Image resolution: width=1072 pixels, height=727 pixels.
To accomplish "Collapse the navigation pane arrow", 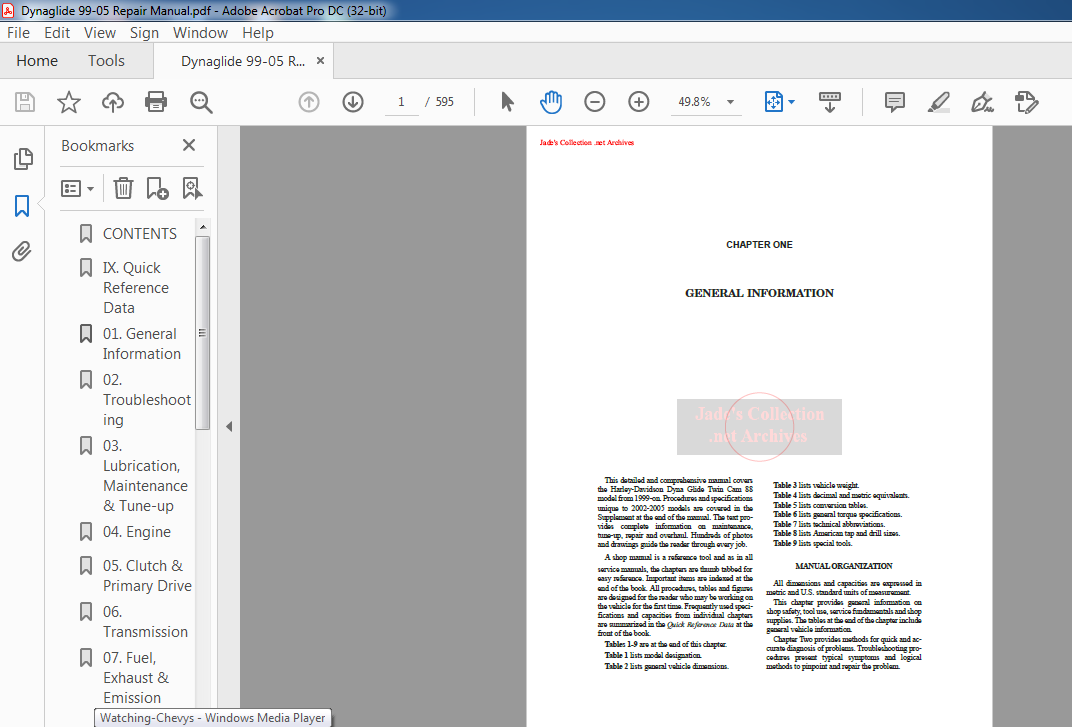I will coord(229,426).
